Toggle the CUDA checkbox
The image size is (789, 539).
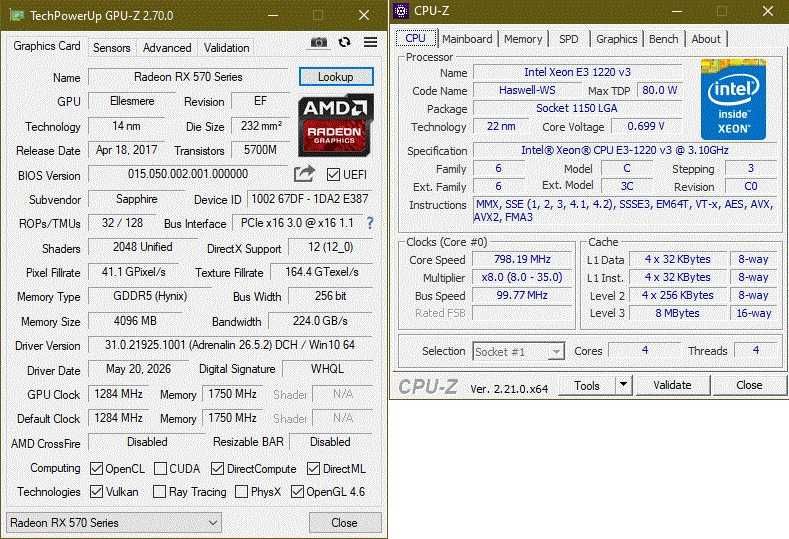point(160,469)
